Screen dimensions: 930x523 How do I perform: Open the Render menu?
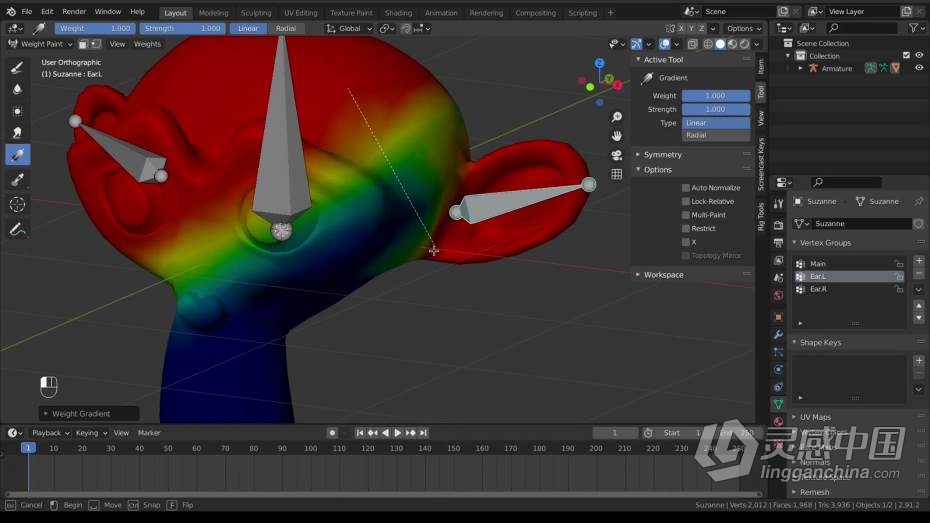pos(74,11)
